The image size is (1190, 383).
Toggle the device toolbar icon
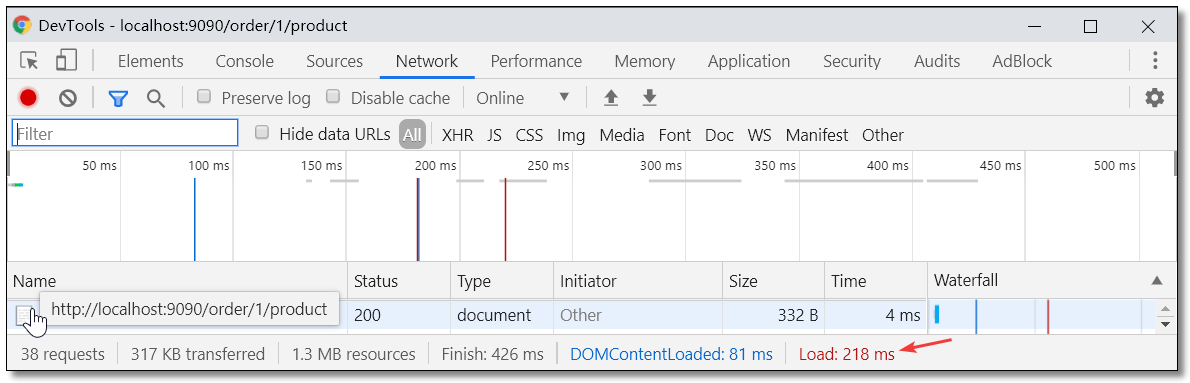coord(68,61)
